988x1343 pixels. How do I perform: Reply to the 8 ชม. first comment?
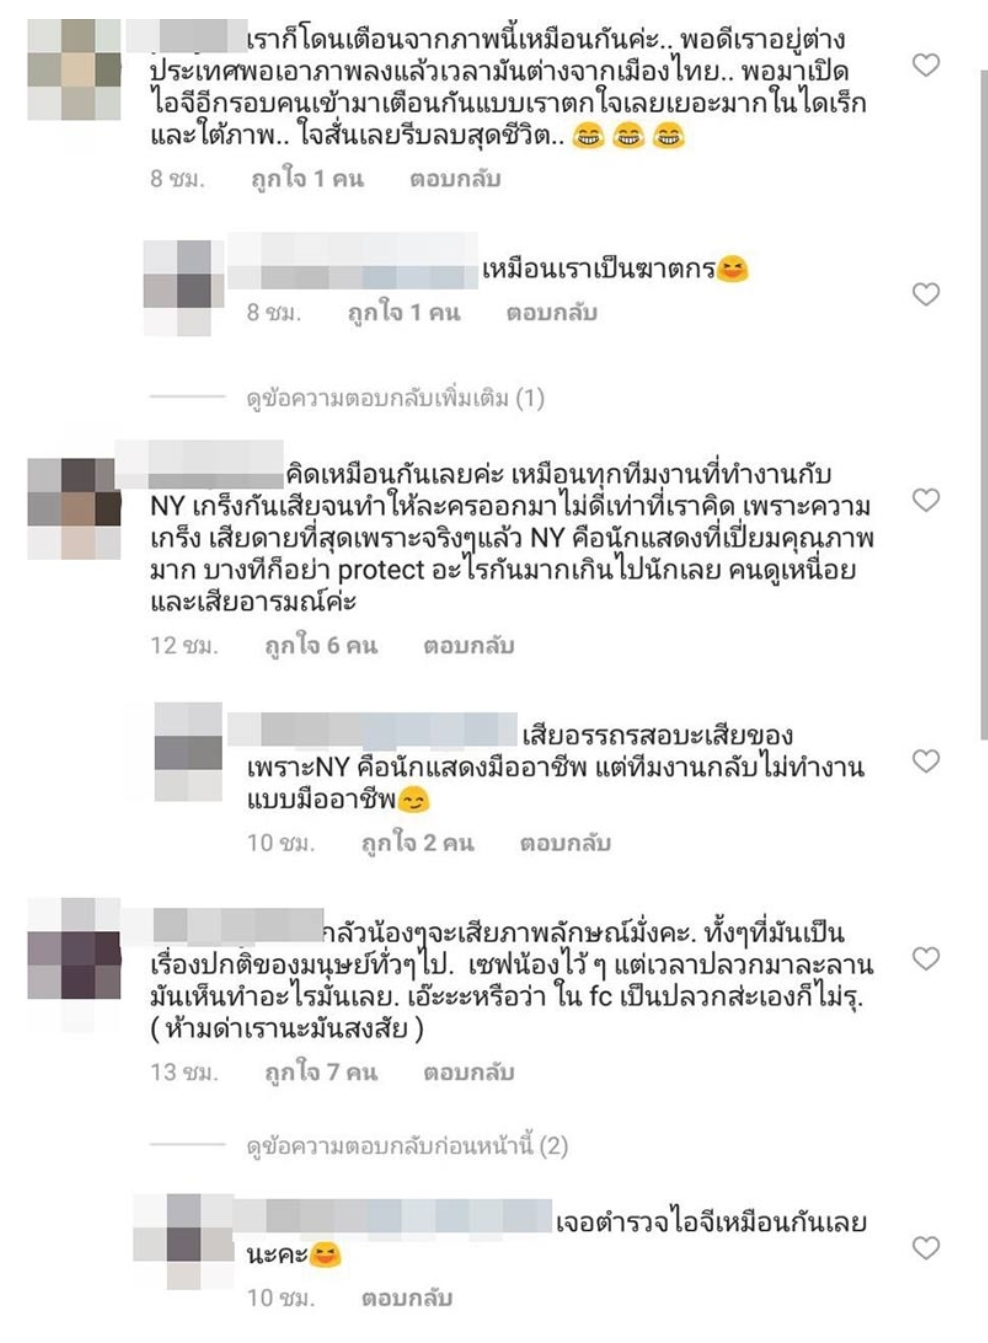pos(455,179)
